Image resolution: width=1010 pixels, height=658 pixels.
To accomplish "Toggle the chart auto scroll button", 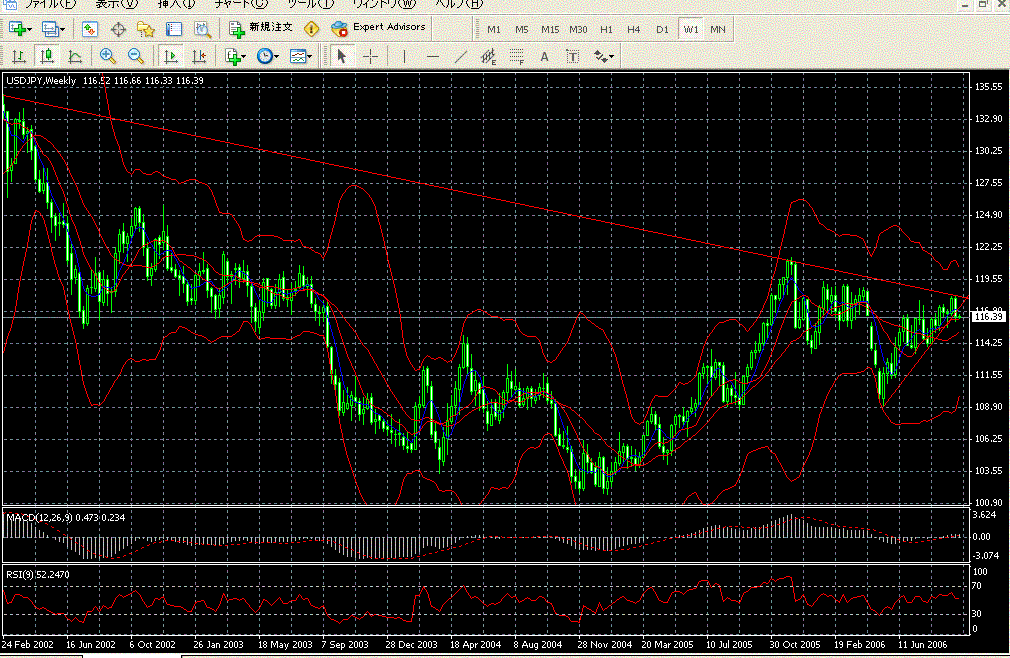I will [171, 57].
